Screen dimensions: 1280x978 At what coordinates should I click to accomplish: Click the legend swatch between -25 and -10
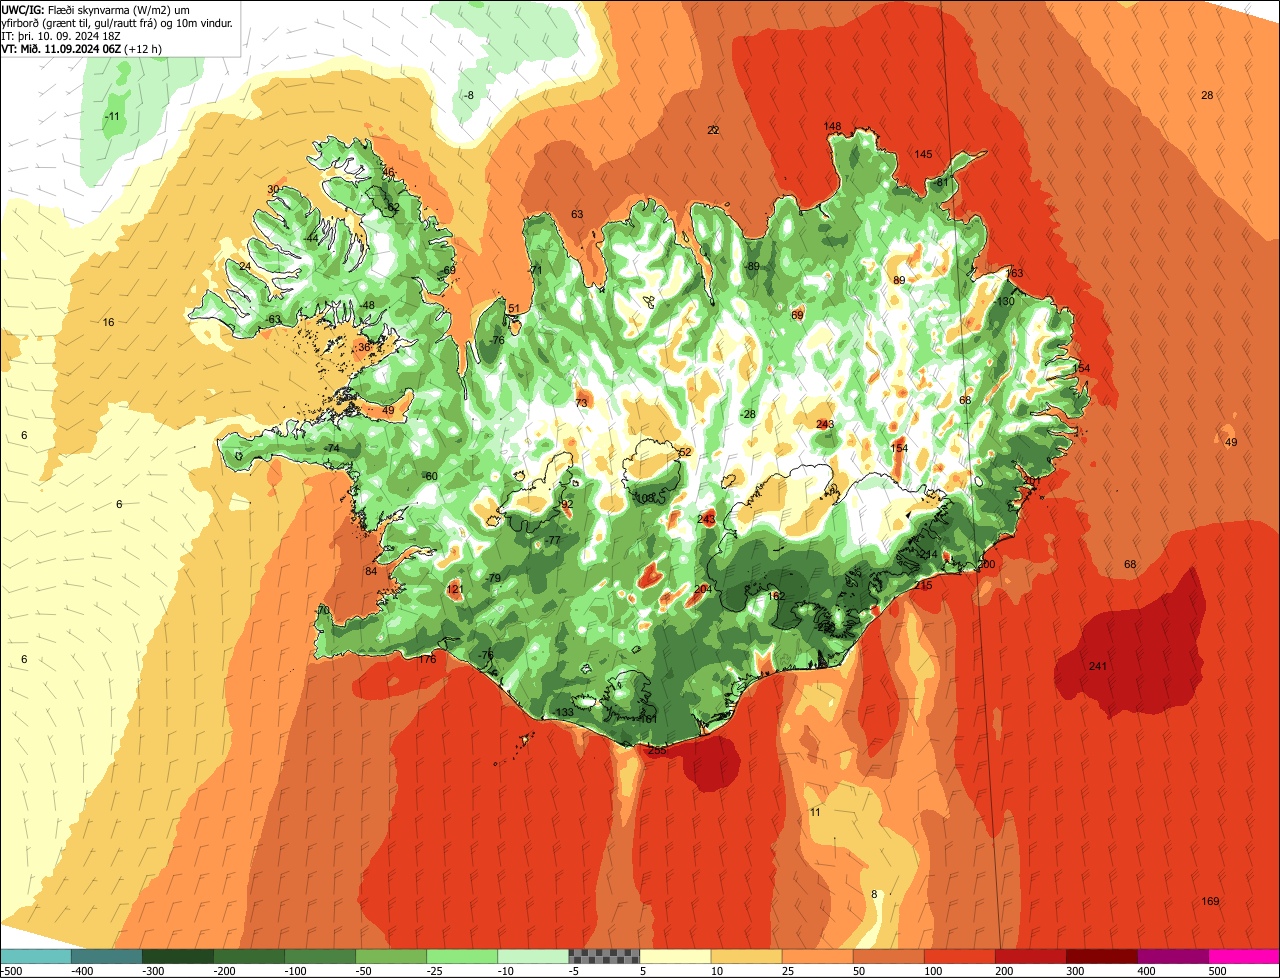pos(462,956)
